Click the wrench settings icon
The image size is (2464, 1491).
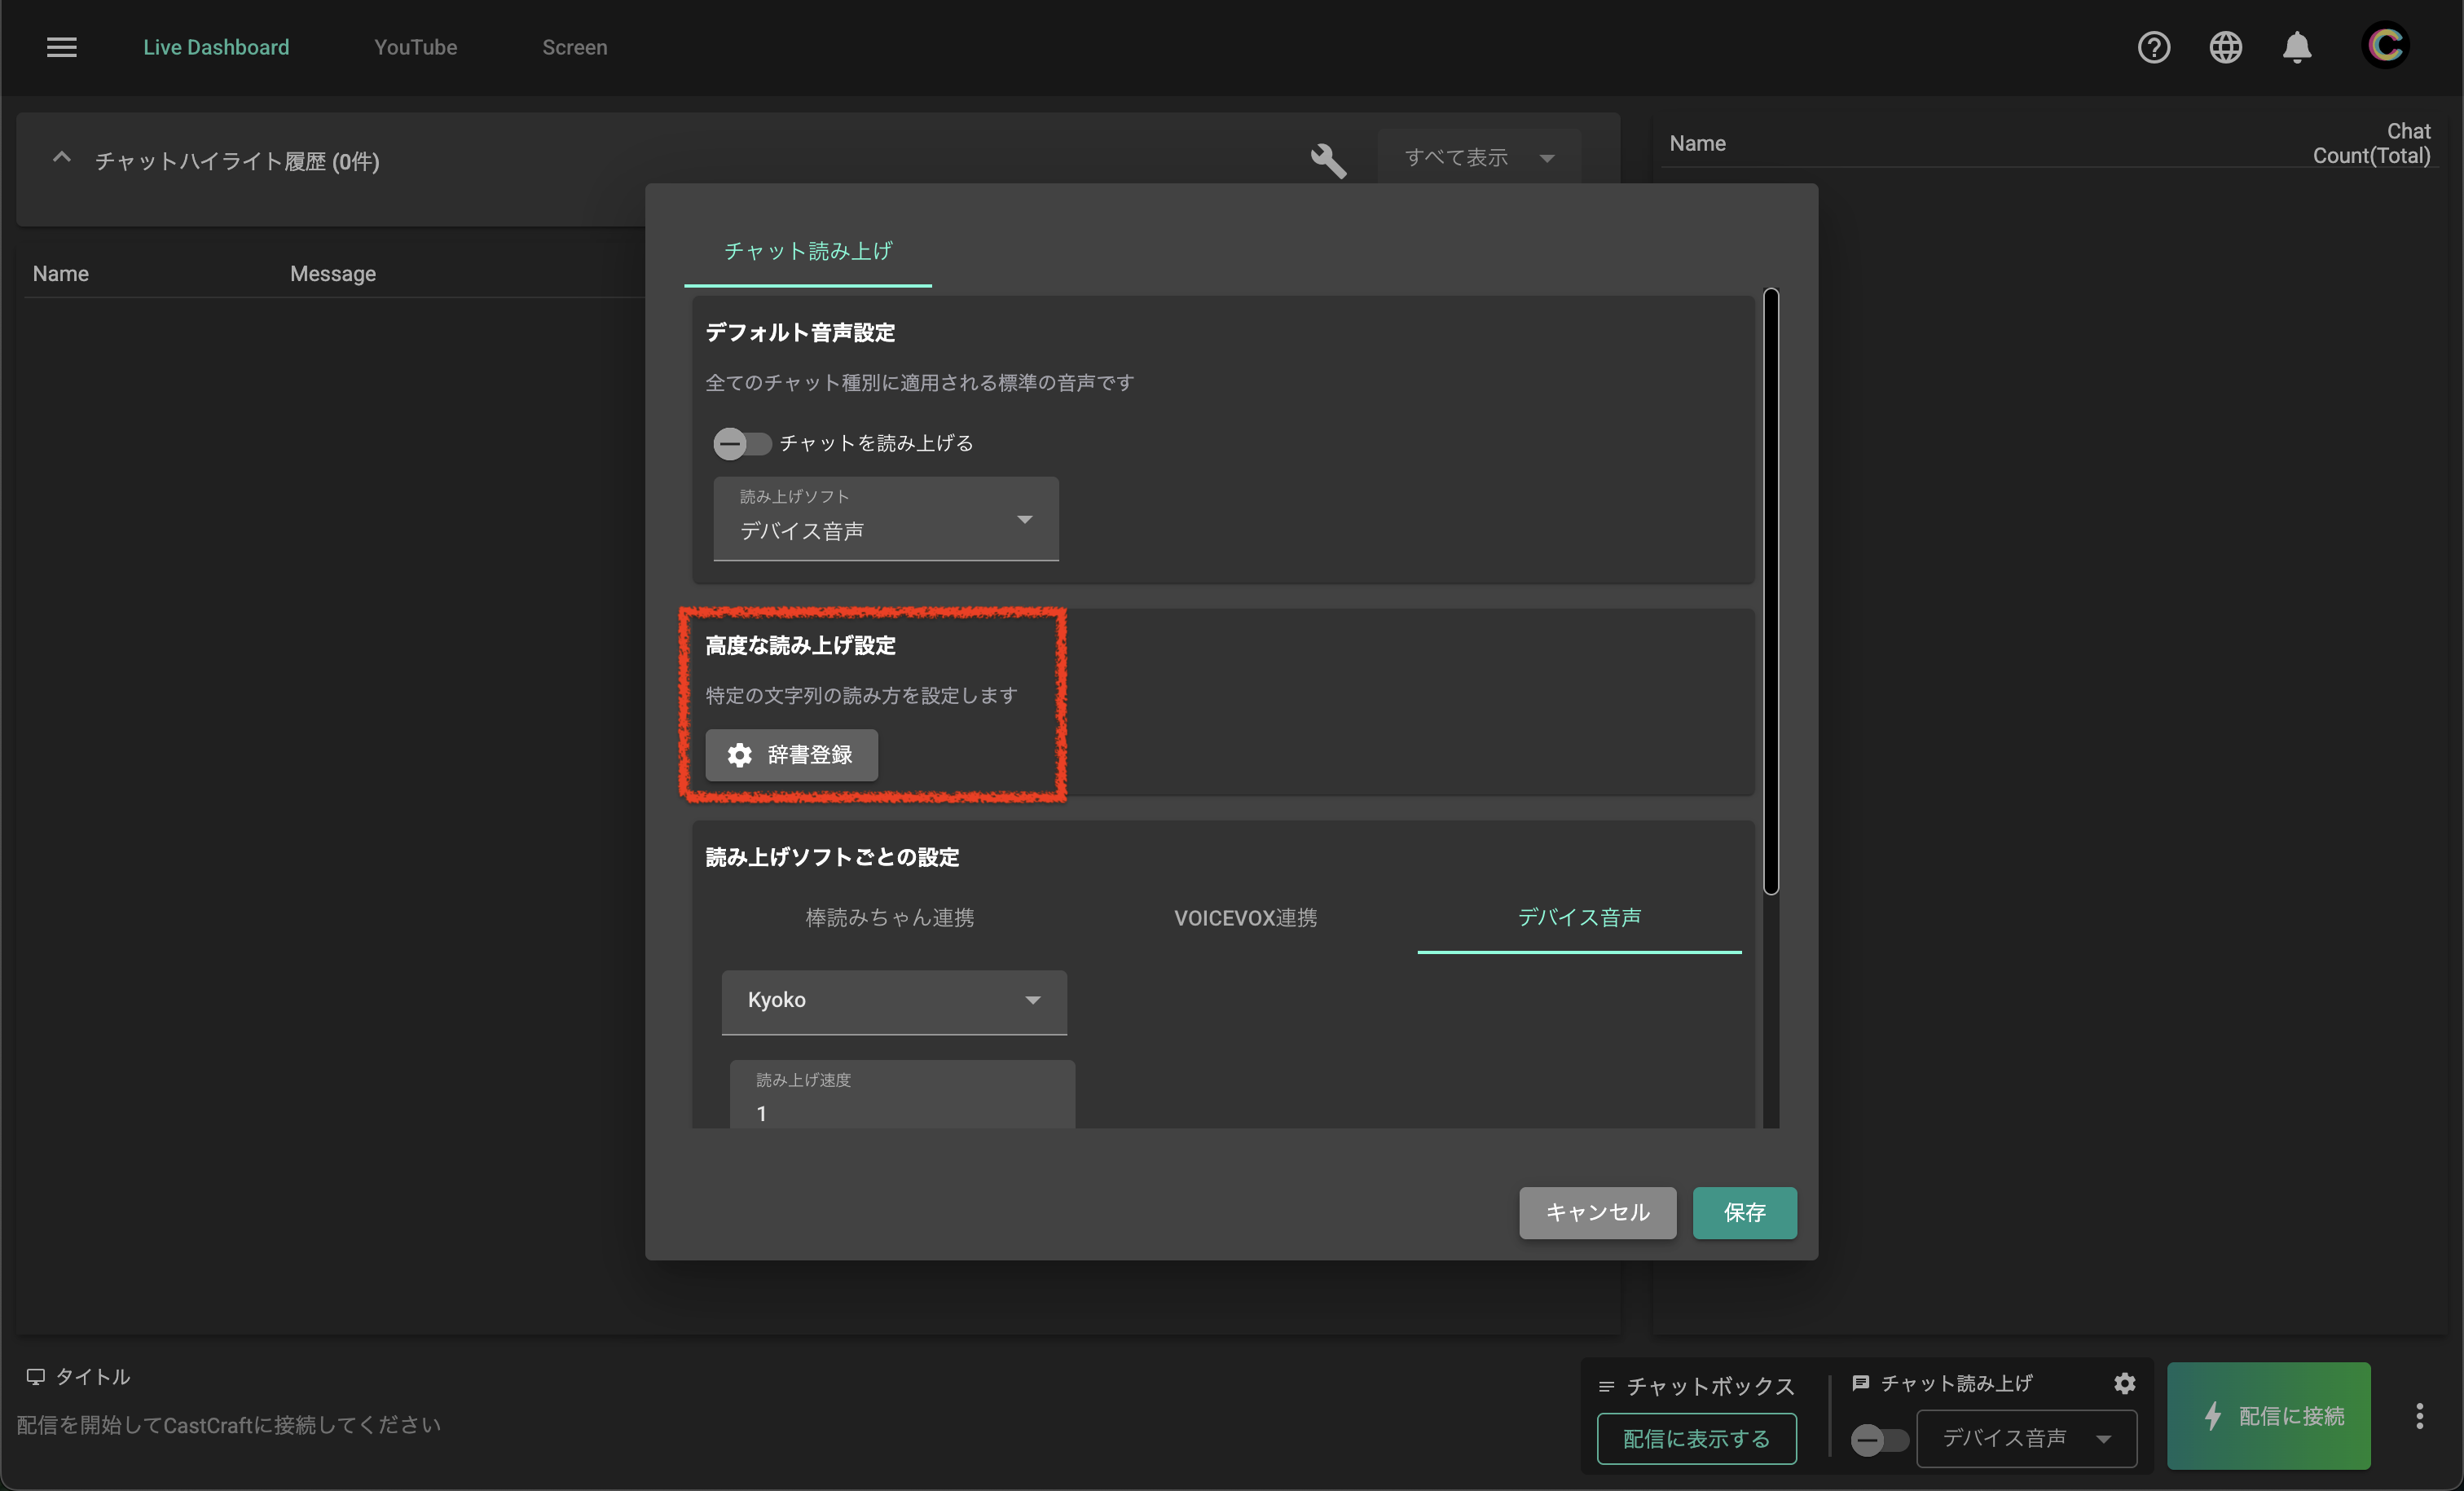point(1328,160)
